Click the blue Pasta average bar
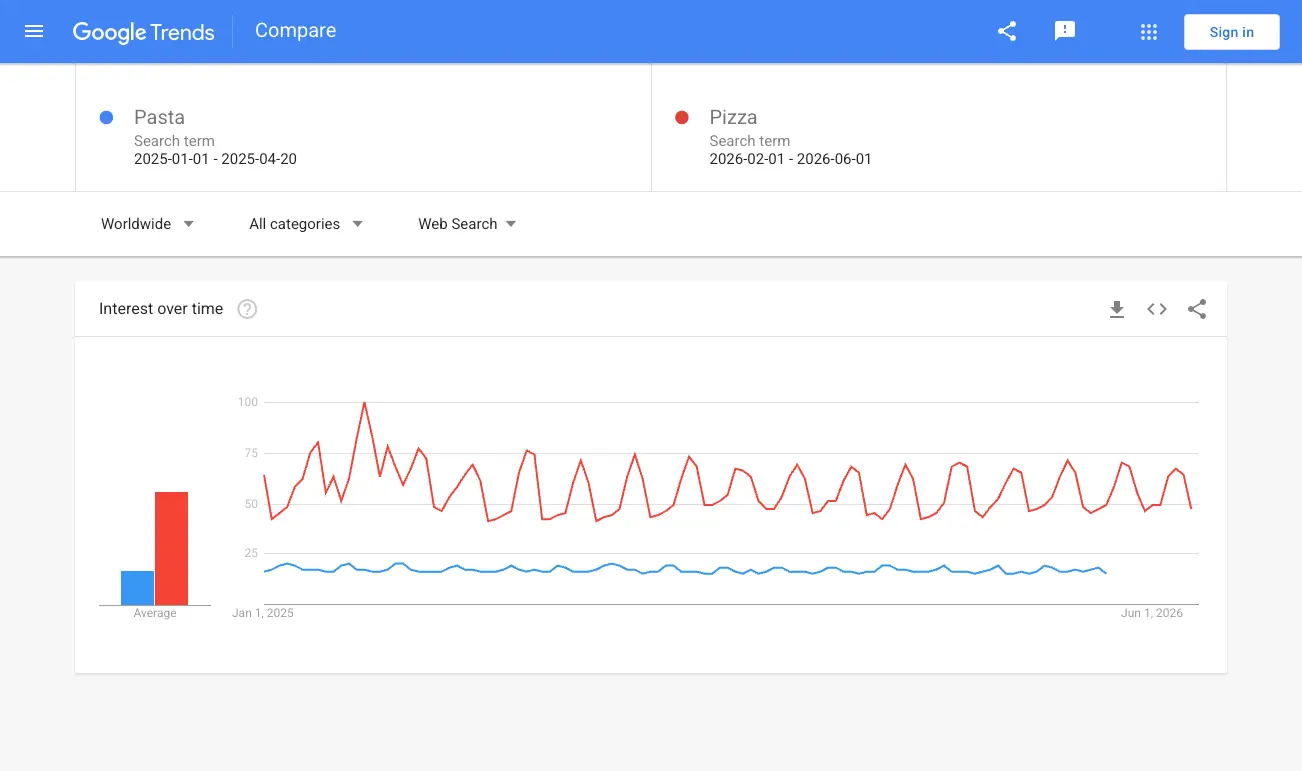The width and height of the screenshot is (1302, 771). coord(138,588)
